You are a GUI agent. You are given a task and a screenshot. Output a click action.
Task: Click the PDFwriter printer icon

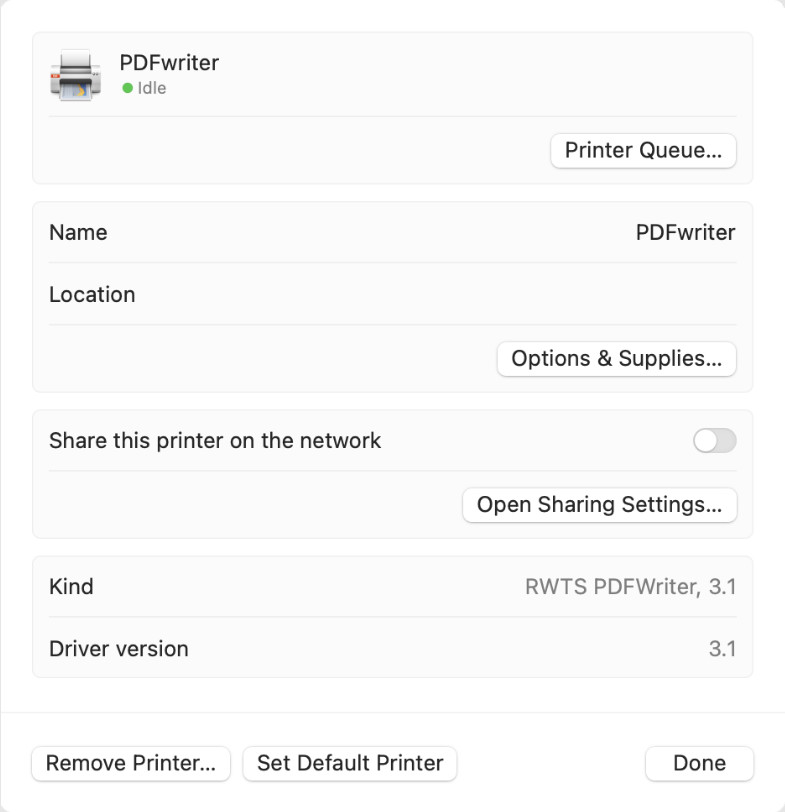point(76,76)
